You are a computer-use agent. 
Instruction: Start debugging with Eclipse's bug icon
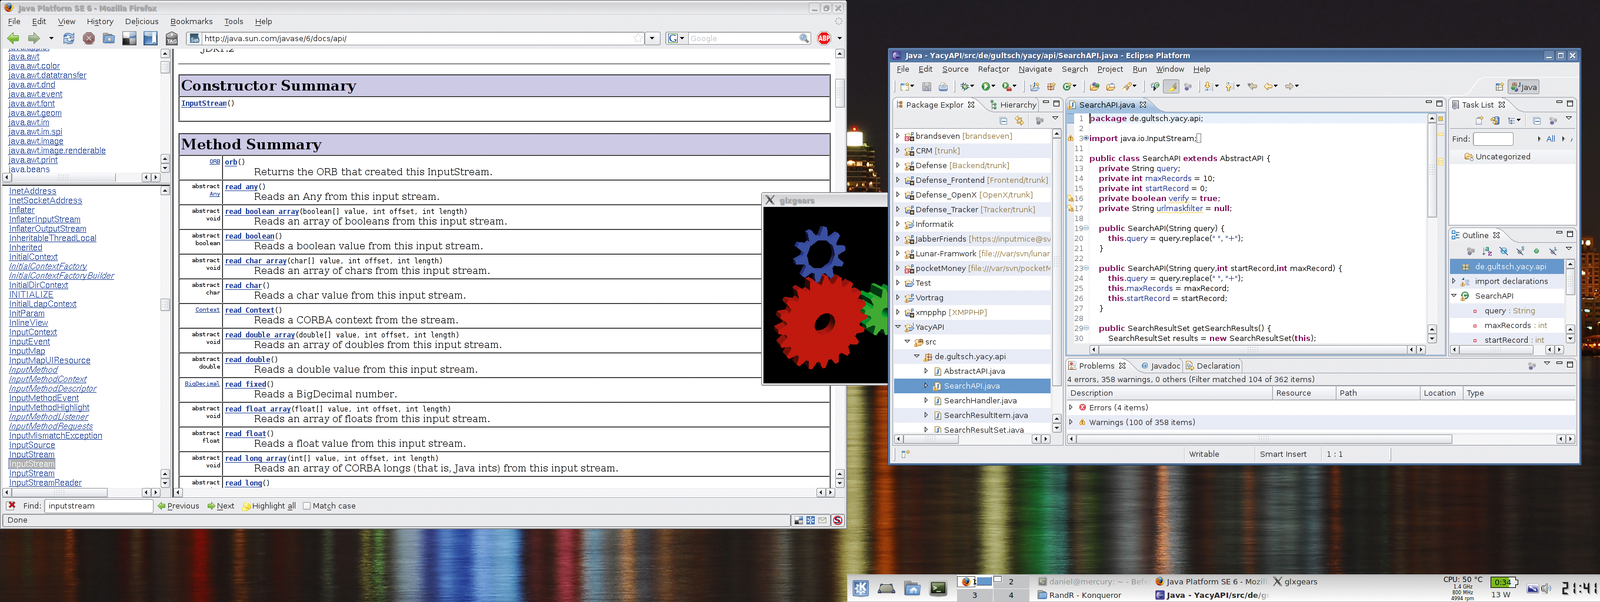point(965,87)
